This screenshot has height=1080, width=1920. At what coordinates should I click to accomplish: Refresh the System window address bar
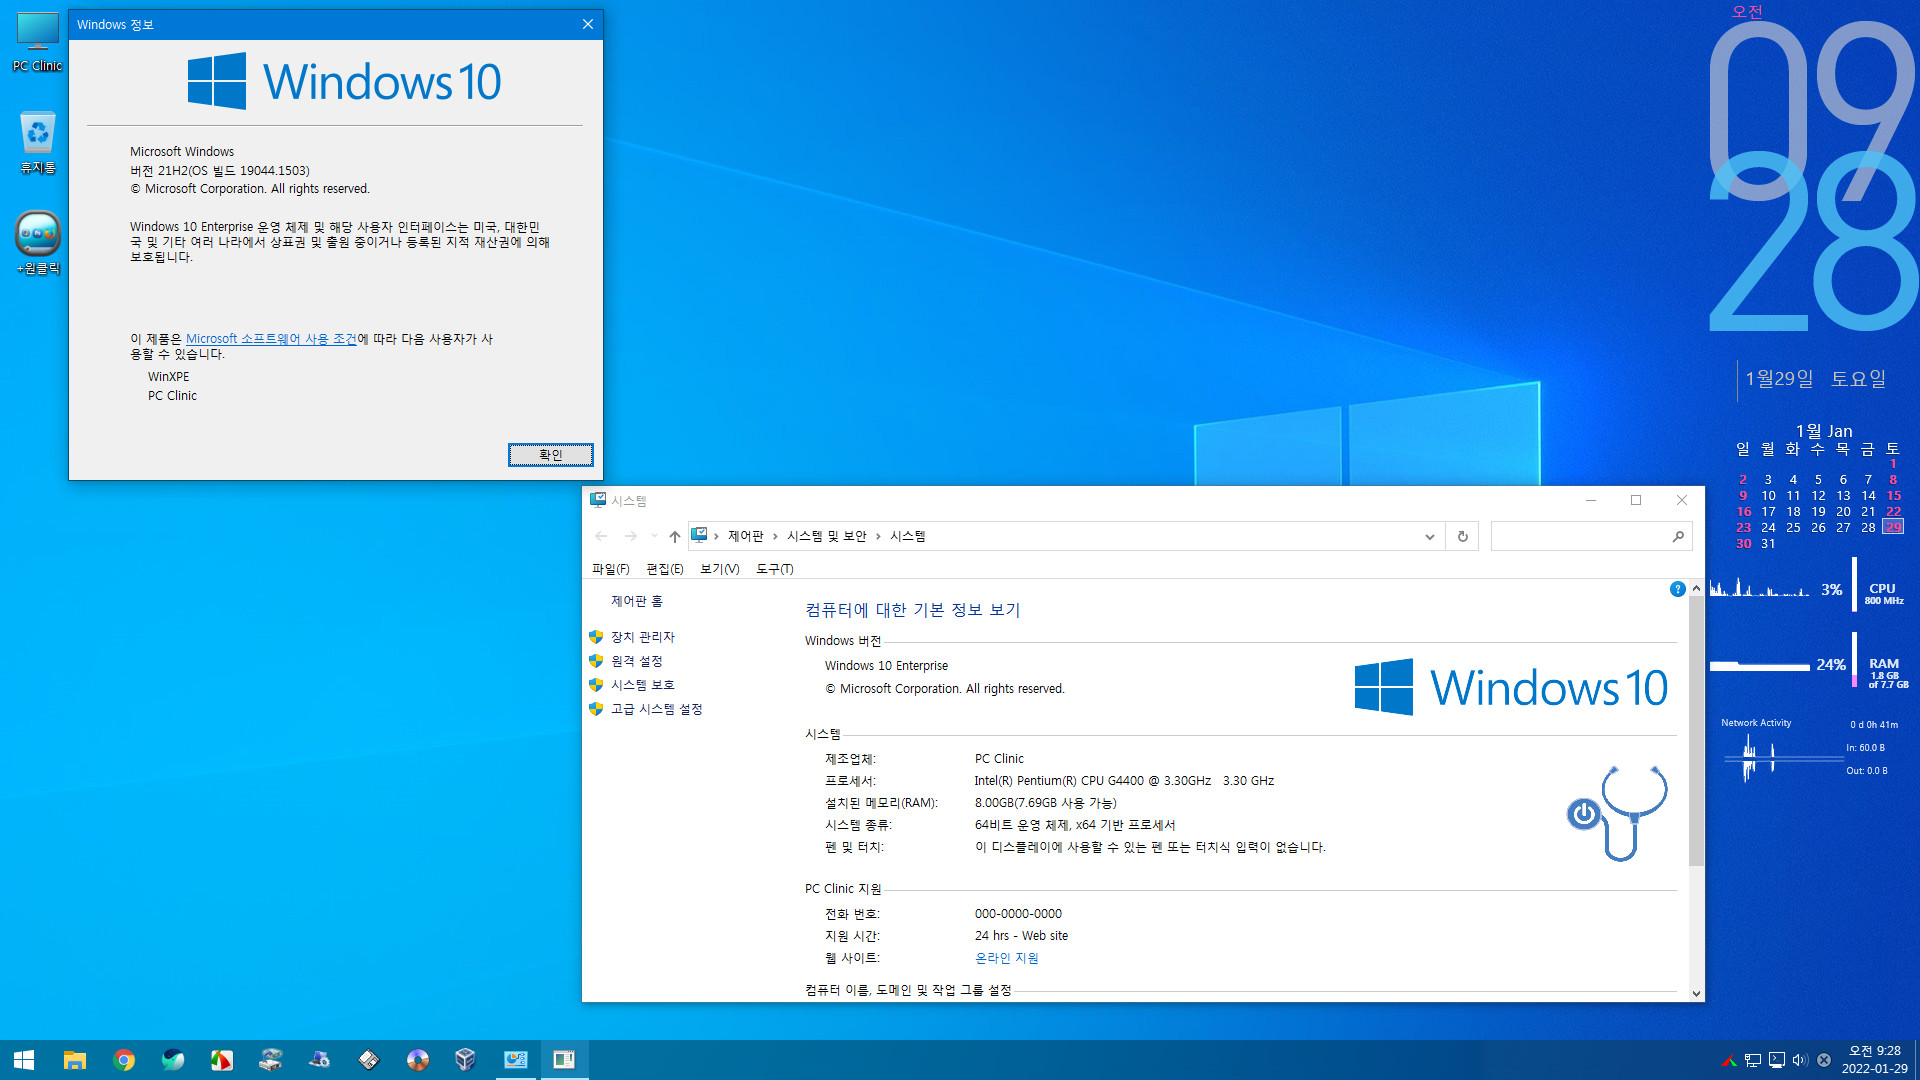click(1462, 537)
